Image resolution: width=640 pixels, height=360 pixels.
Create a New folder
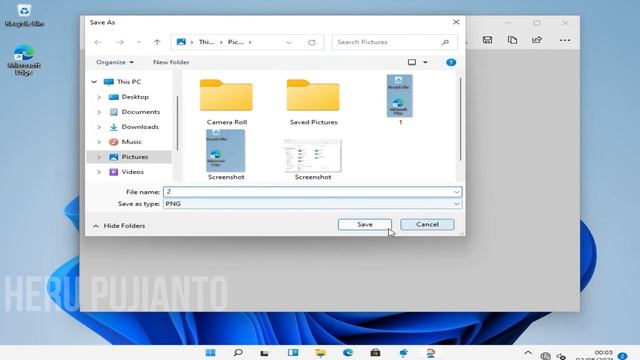(171, 62)
